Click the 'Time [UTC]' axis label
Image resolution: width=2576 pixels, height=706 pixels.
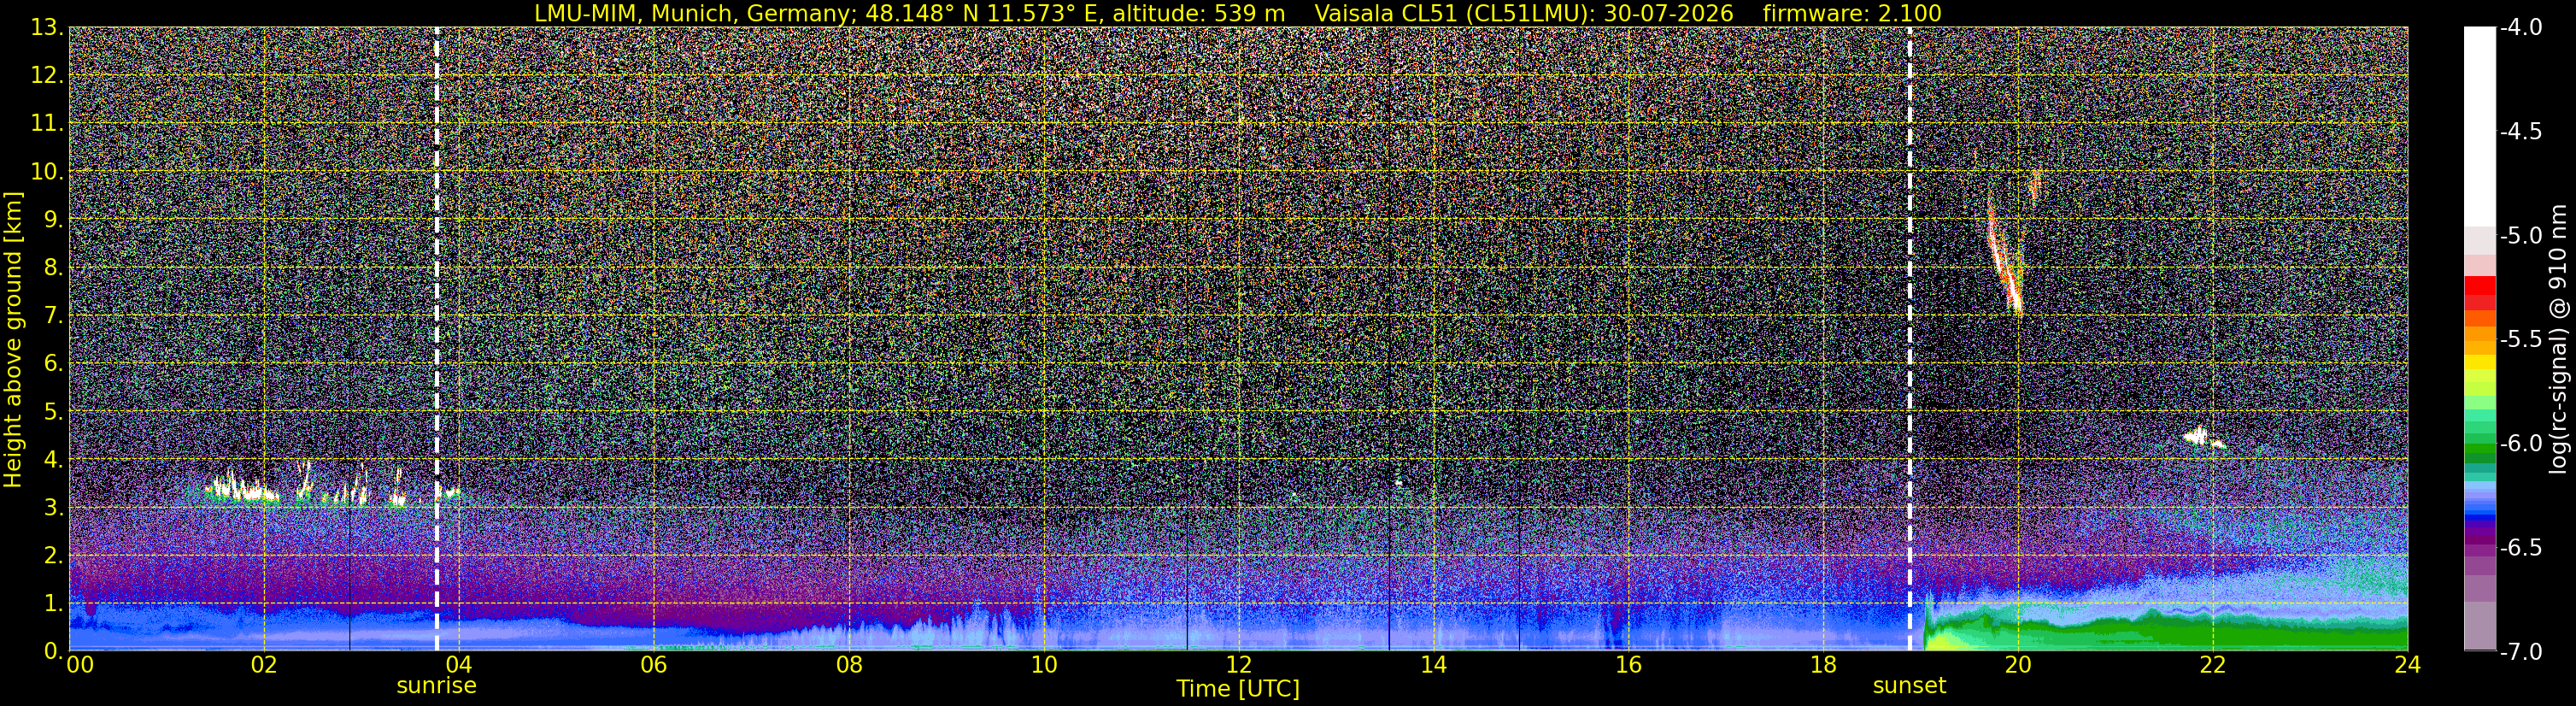click(1238, 689)
